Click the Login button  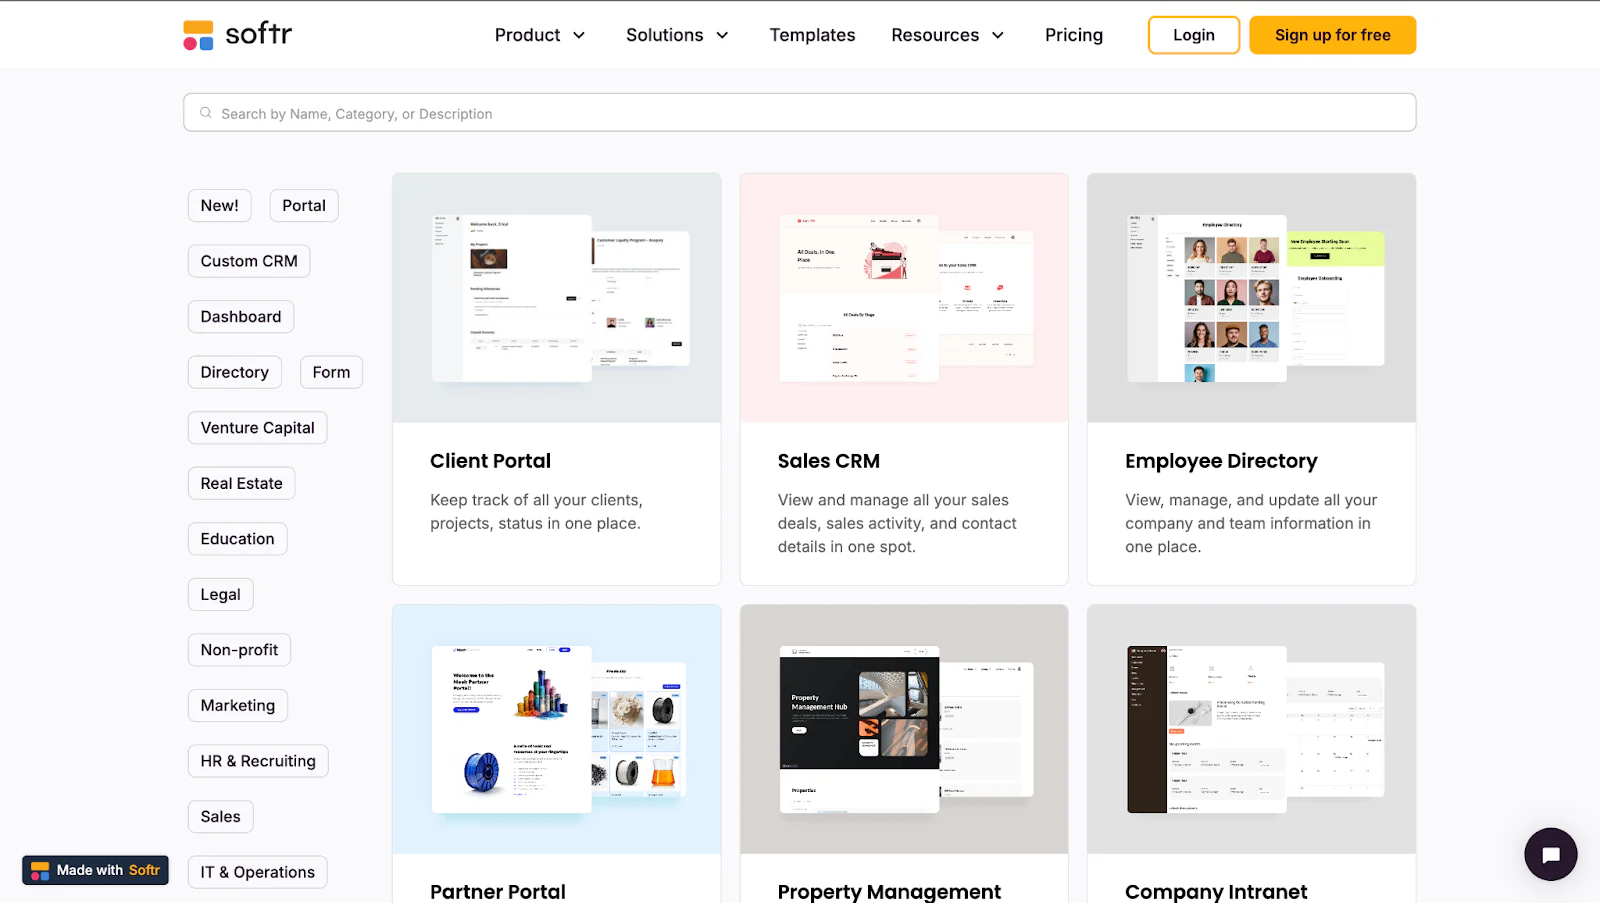pos(1194,35)
